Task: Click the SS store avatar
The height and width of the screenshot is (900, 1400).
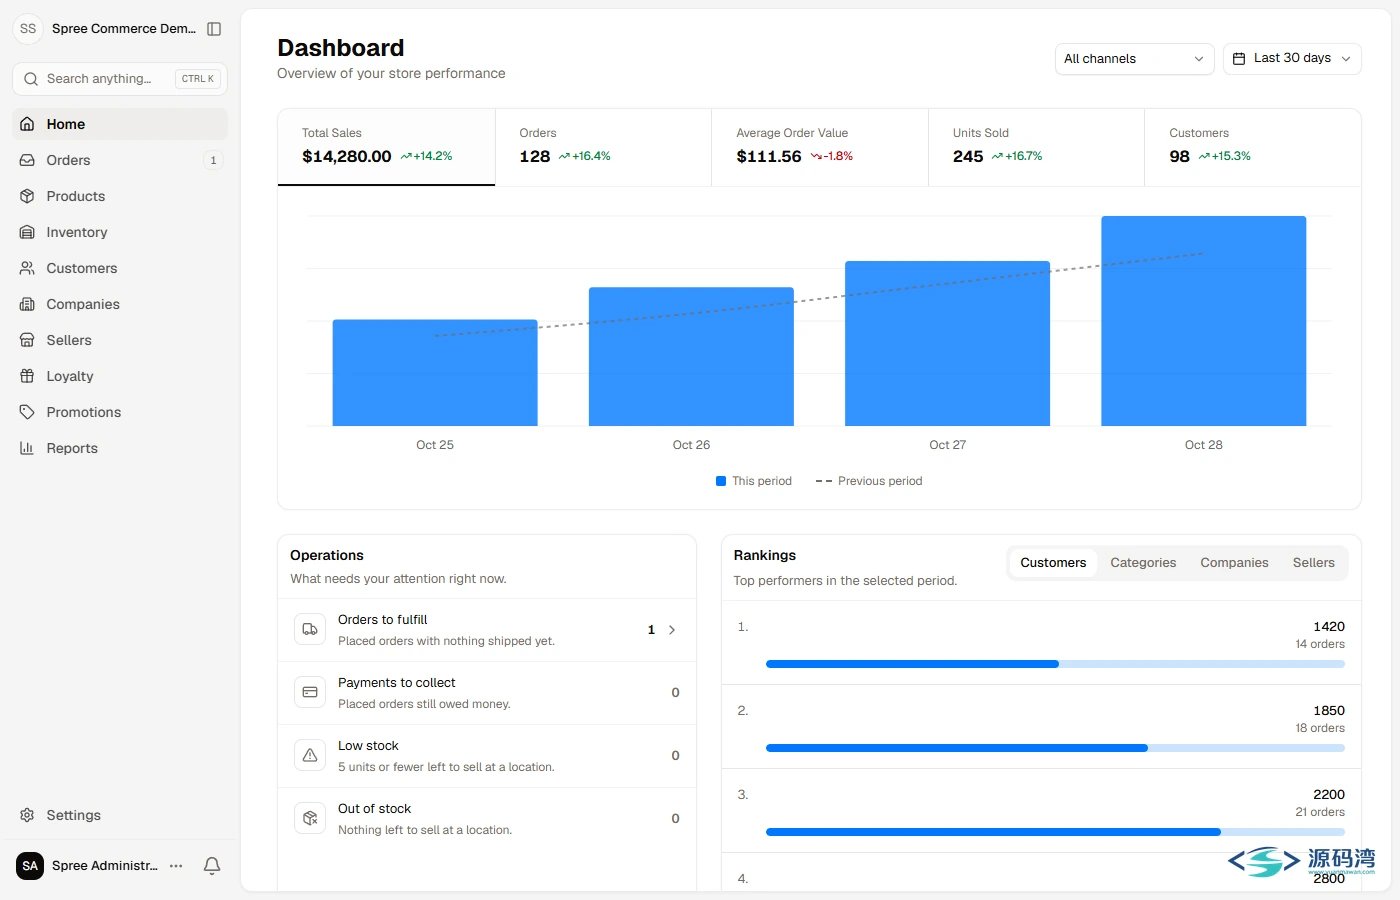Action: (x=28, y=29)
